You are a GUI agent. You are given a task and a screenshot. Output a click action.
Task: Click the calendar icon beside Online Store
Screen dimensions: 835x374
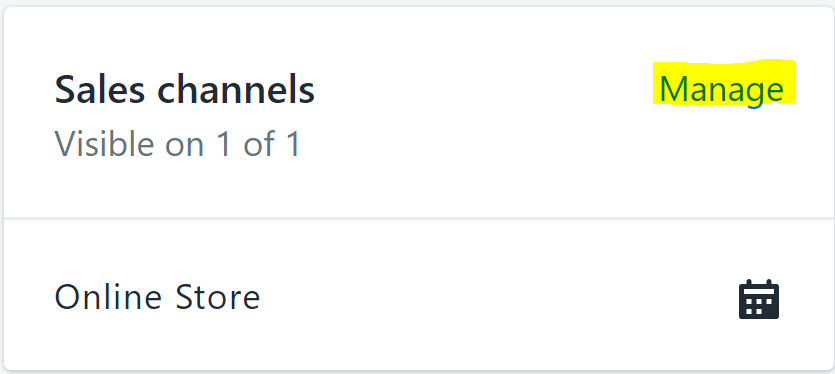click(x=759, y=299)
